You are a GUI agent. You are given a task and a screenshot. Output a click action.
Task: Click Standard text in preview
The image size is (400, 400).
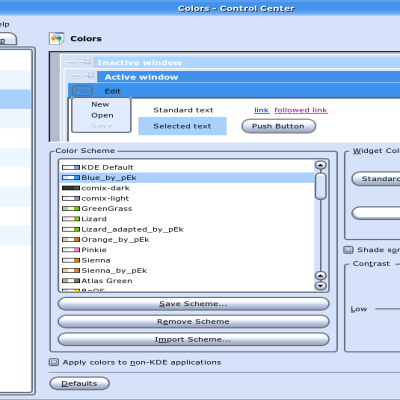[183, 110]
